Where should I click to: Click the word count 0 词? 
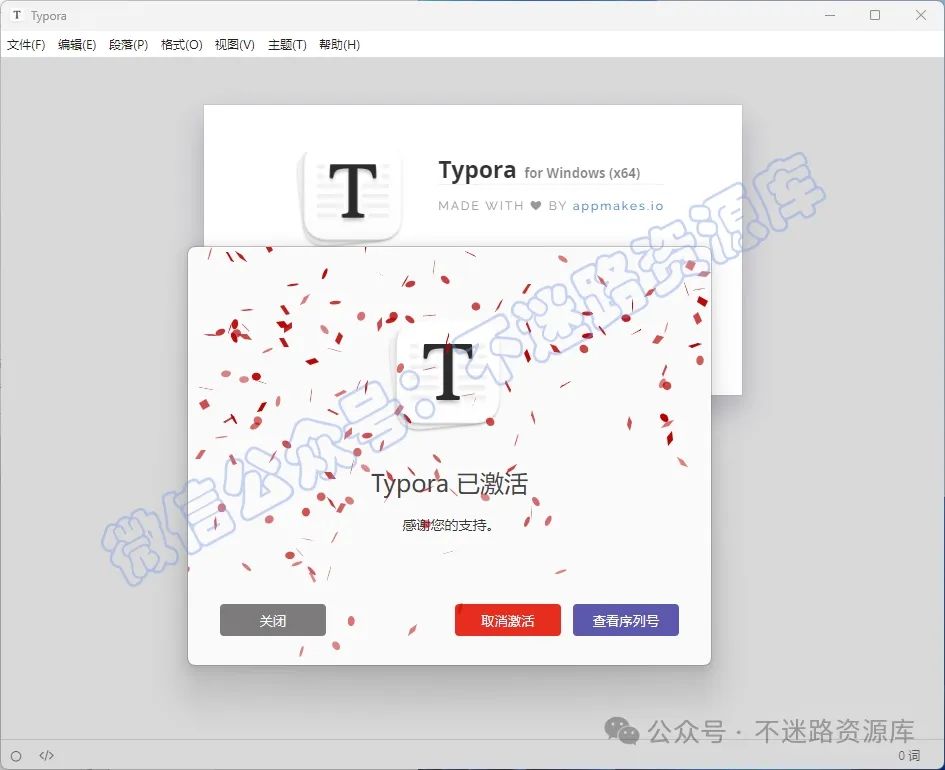[x=909, y=756]
